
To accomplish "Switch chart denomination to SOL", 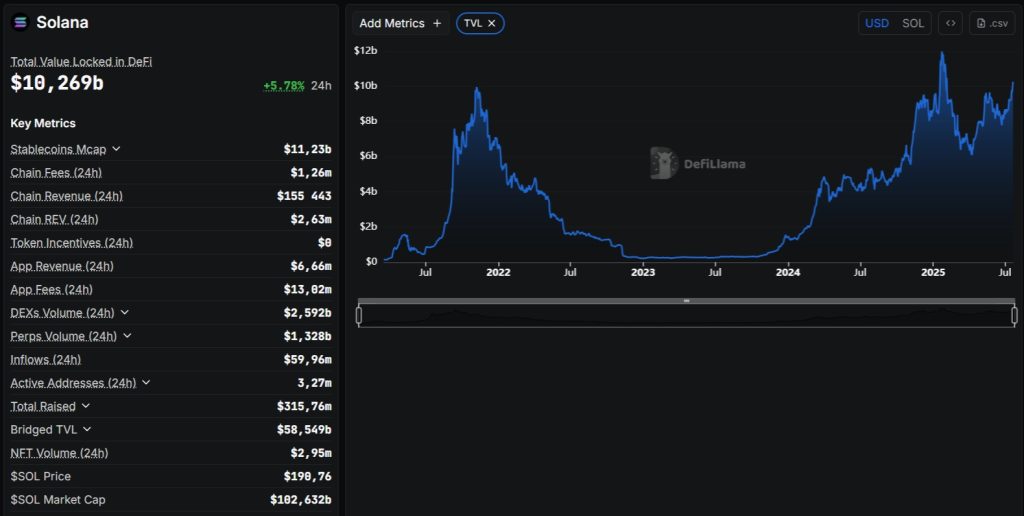I will [913, 24].
